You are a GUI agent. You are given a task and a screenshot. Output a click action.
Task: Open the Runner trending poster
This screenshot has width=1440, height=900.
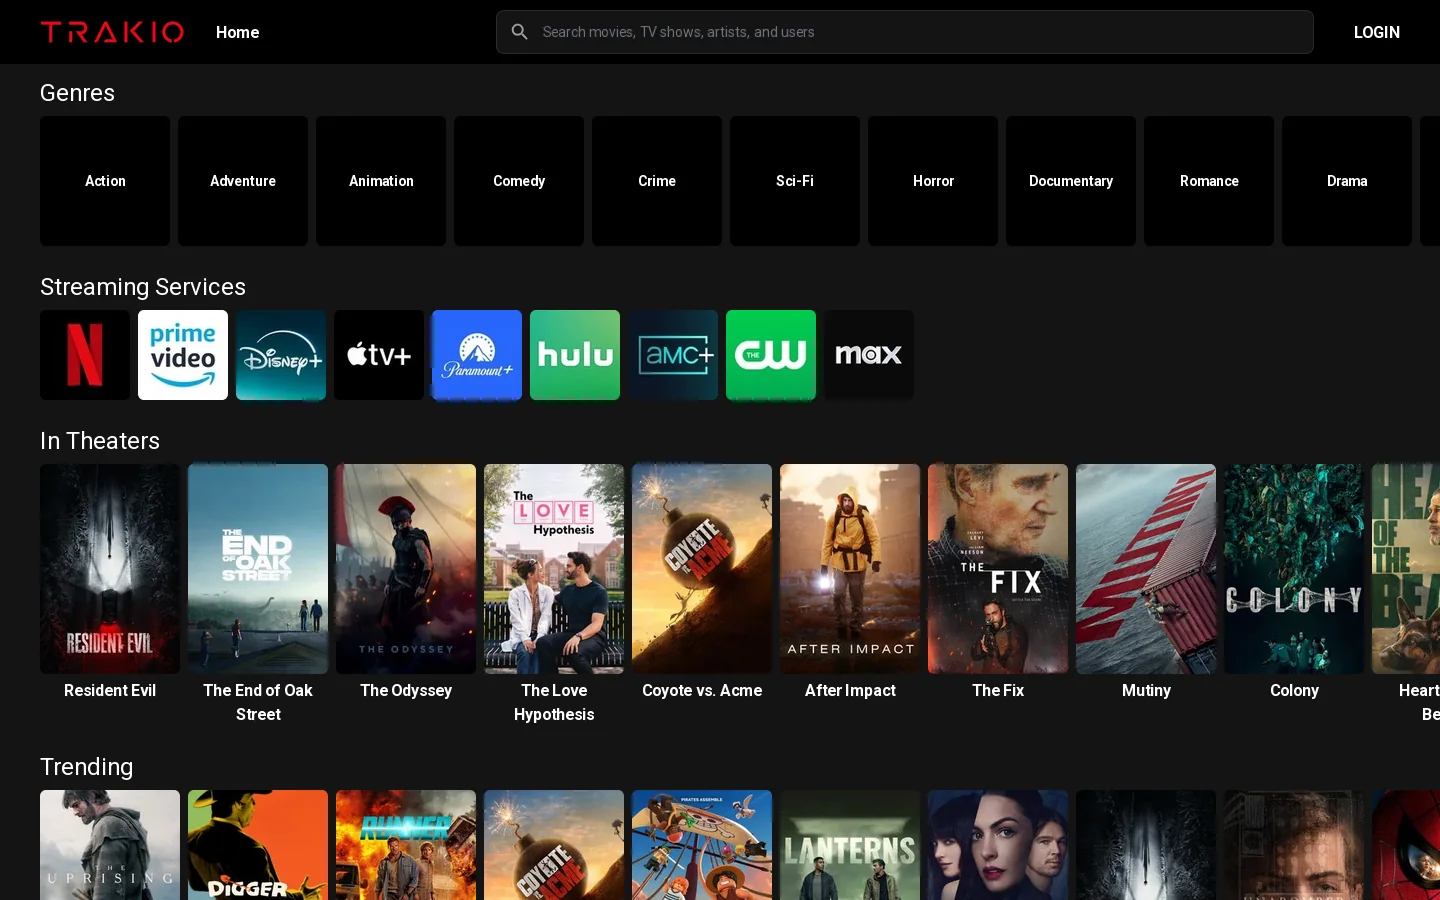click(x=406, y=845)
